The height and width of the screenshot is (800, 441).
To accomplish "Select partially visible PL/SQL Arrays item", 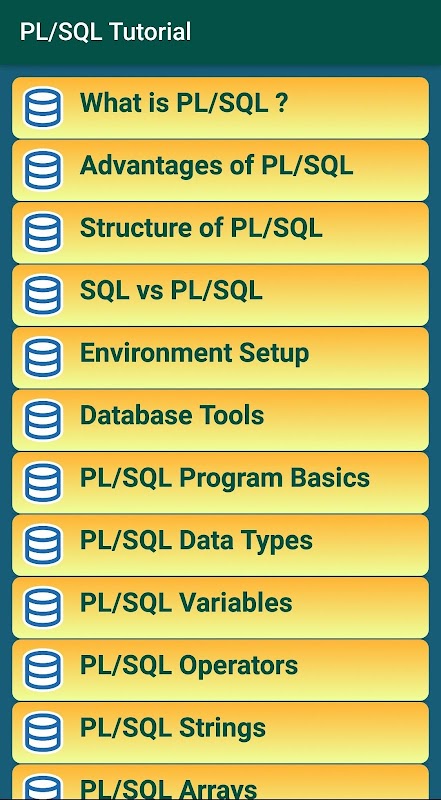I will click(220, 782).
